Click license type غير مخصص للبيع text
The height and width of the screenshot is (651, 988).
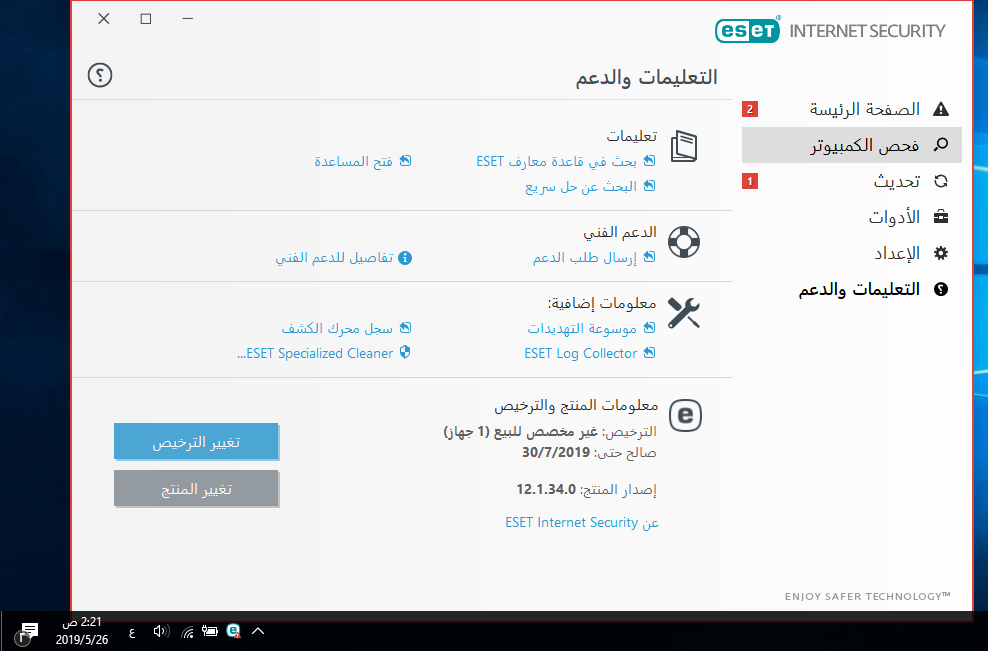pyautogui.click(x=520, y=432)
